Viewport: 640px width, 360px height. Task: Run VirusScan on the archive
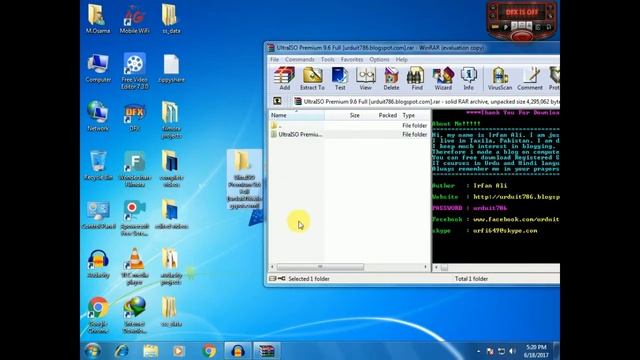pos(500,79)
